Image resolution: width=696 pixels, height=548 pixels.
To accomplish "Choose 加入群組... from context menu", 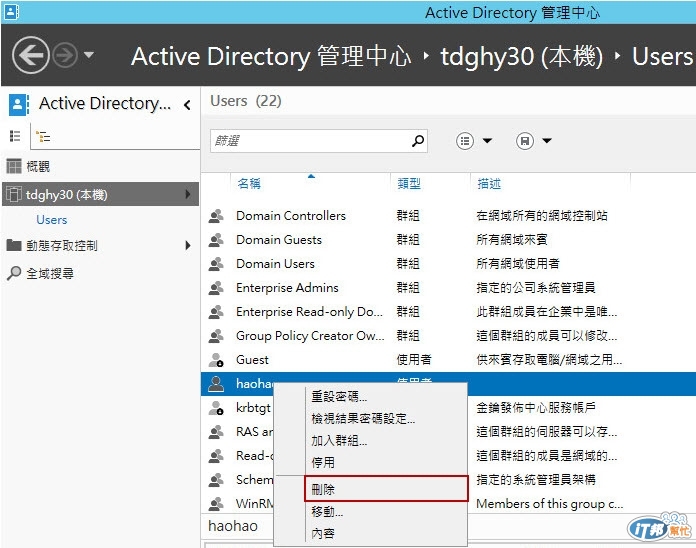I will tap(371, 441).
